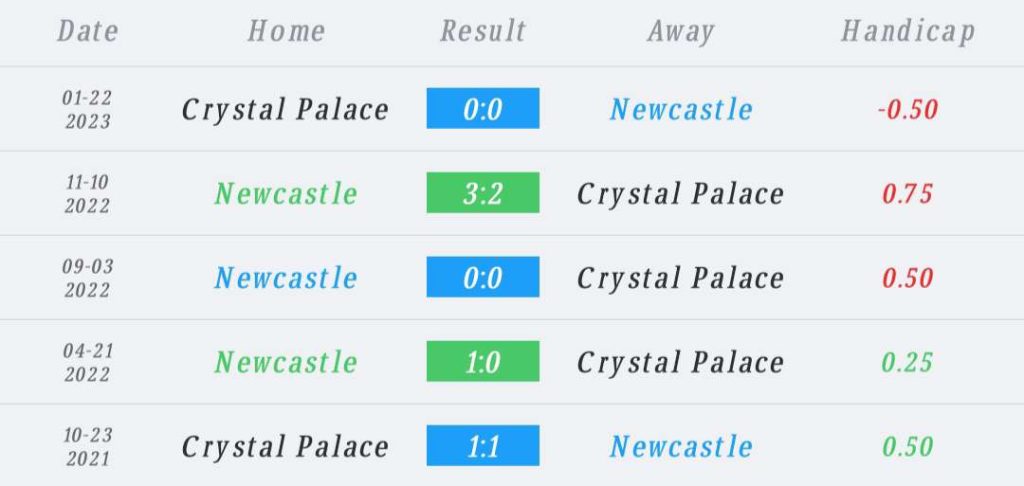This screenshot has width=1024, height=486.
Task: Click the 0.75 handicap value
Action: pos(908,194)
